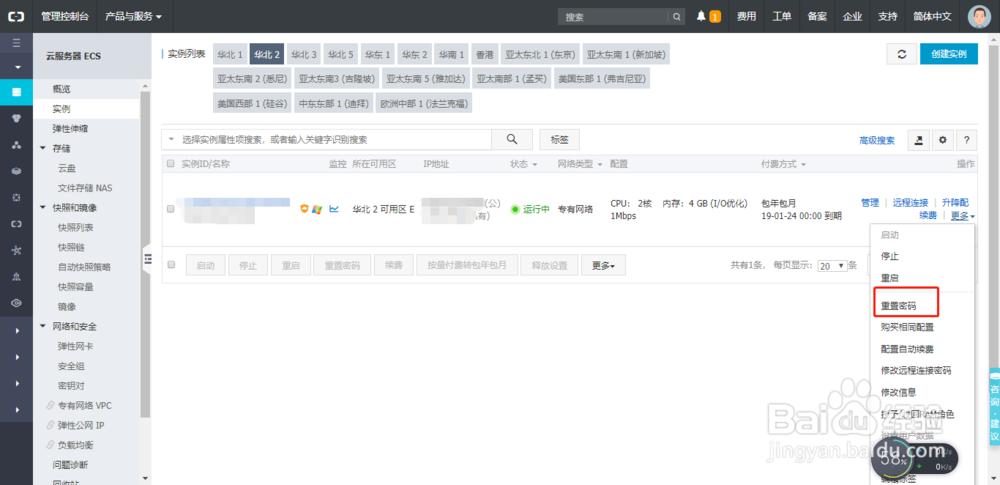Click the export list icon button
Image resolution: width=1000 pixels, height=485 pixels.
pos(918,140)
